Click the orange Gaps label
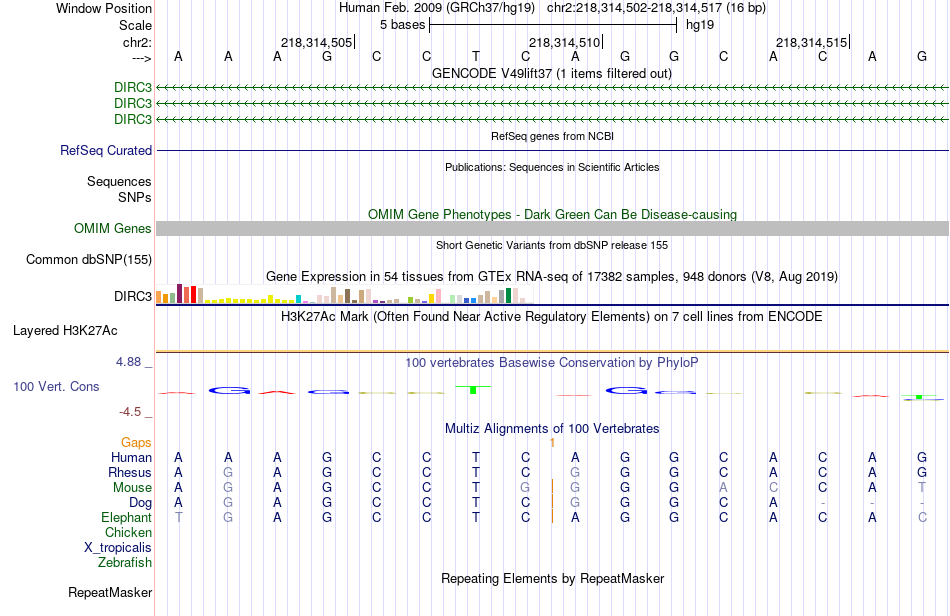The width and height of the screenshot is (950, 616). coord(136,442)
